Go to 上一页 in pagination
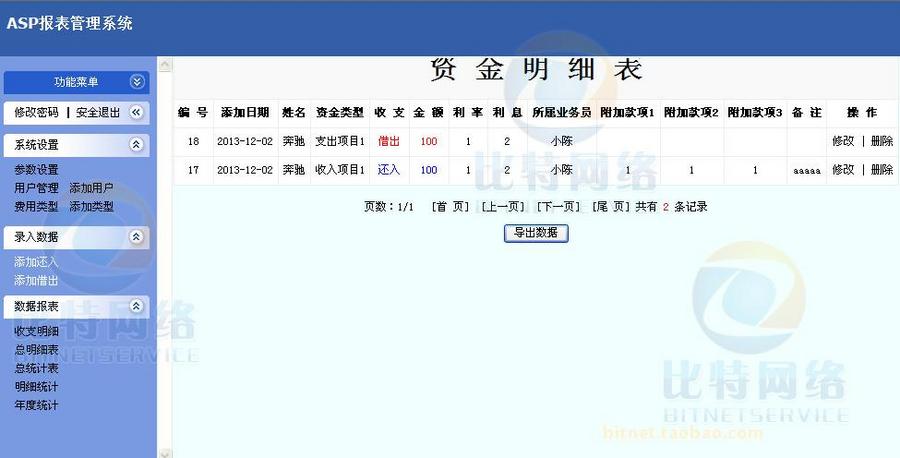 pos(503,207)
